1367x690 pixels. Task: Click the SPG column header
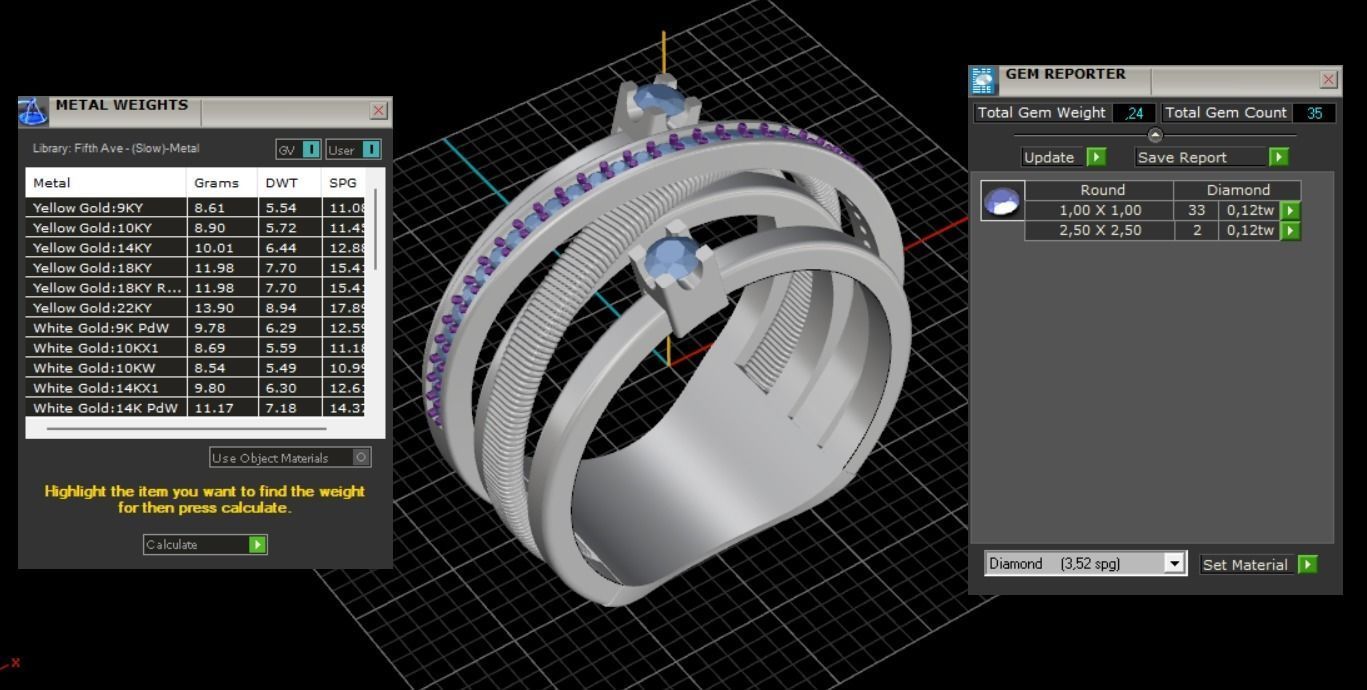tap(346, 183)
